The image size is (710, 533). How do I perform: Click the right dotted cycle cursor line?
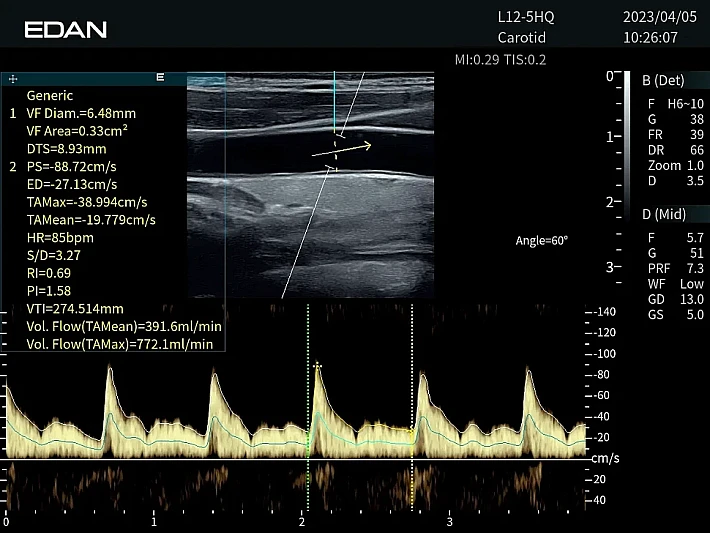click(412, 410)
